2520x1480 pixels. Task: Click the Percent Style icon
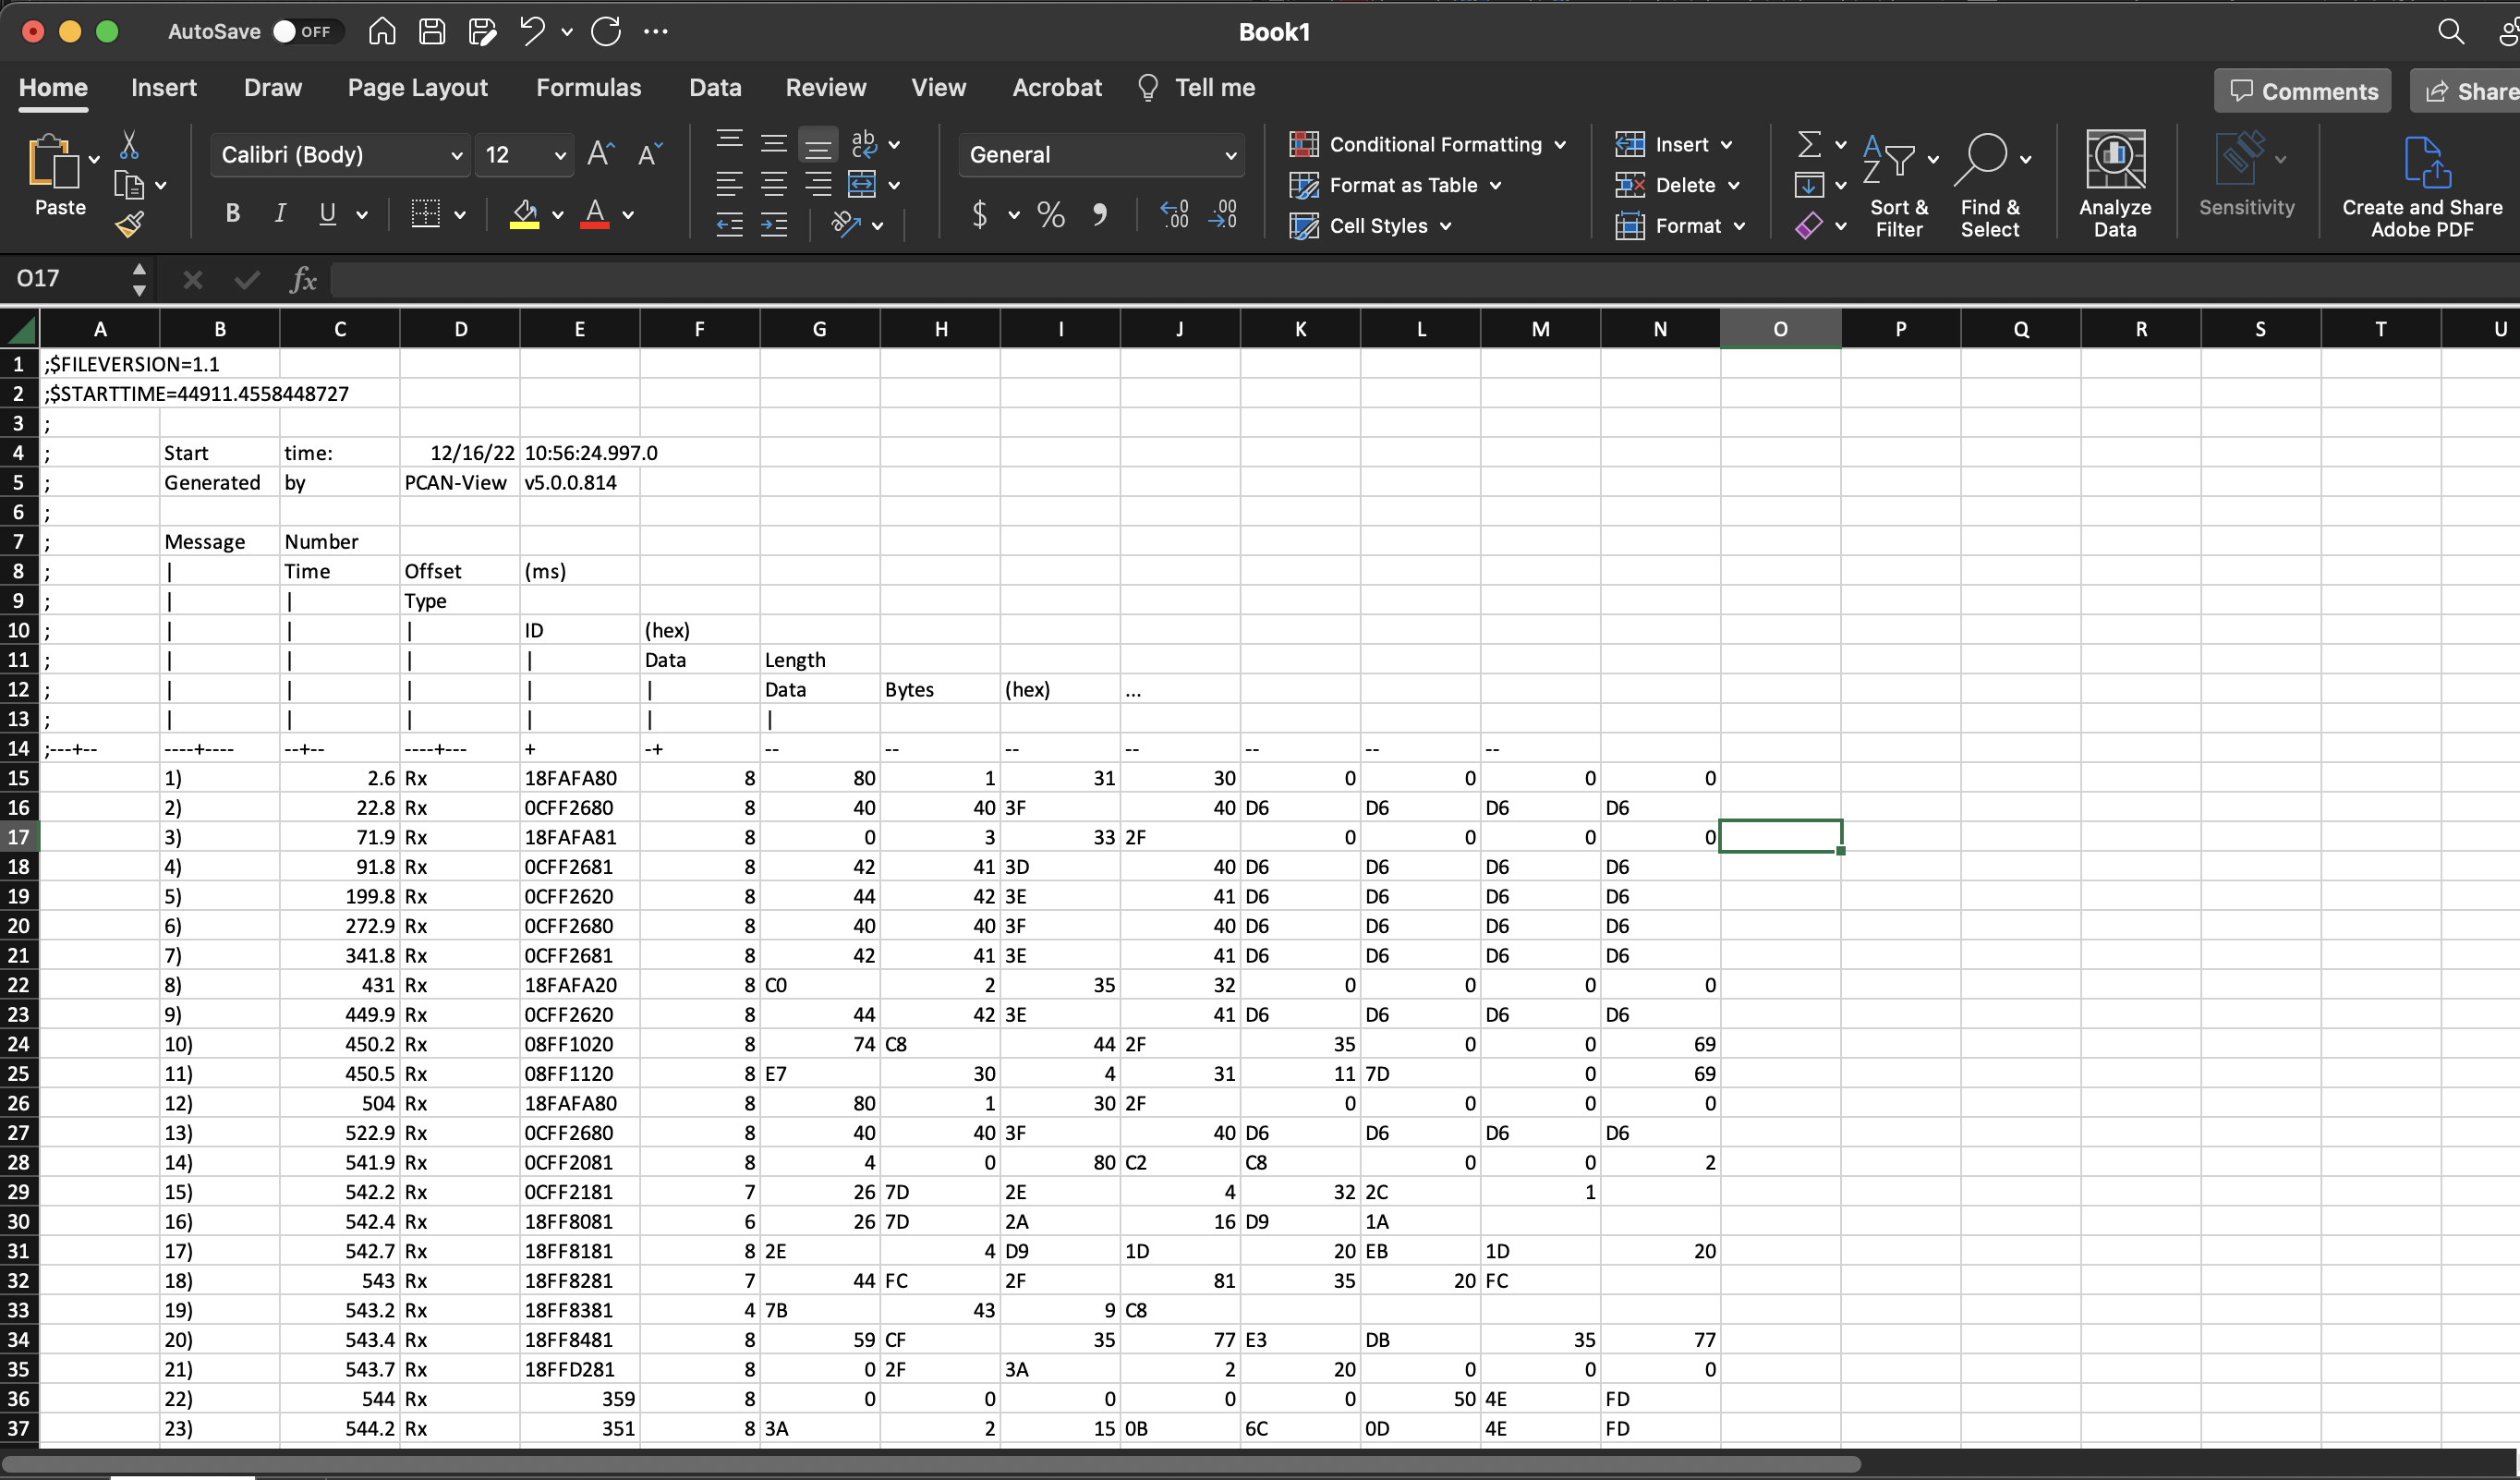pyautogui.click(x=1050, y=214)
